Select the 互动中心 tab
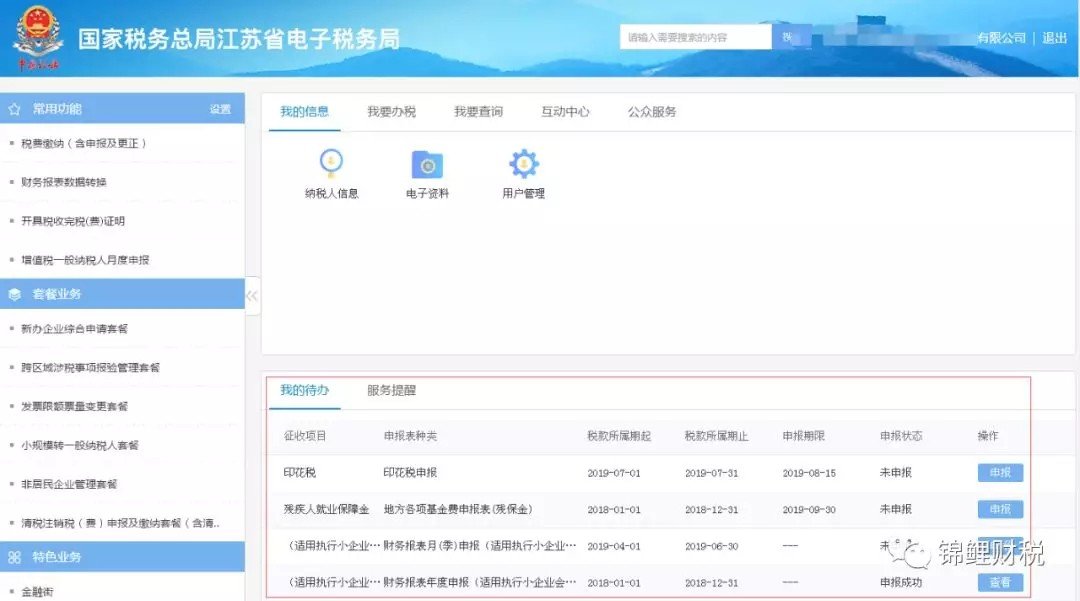Image resolution: width=1080 pixels, height=601 pixels. 567,111
